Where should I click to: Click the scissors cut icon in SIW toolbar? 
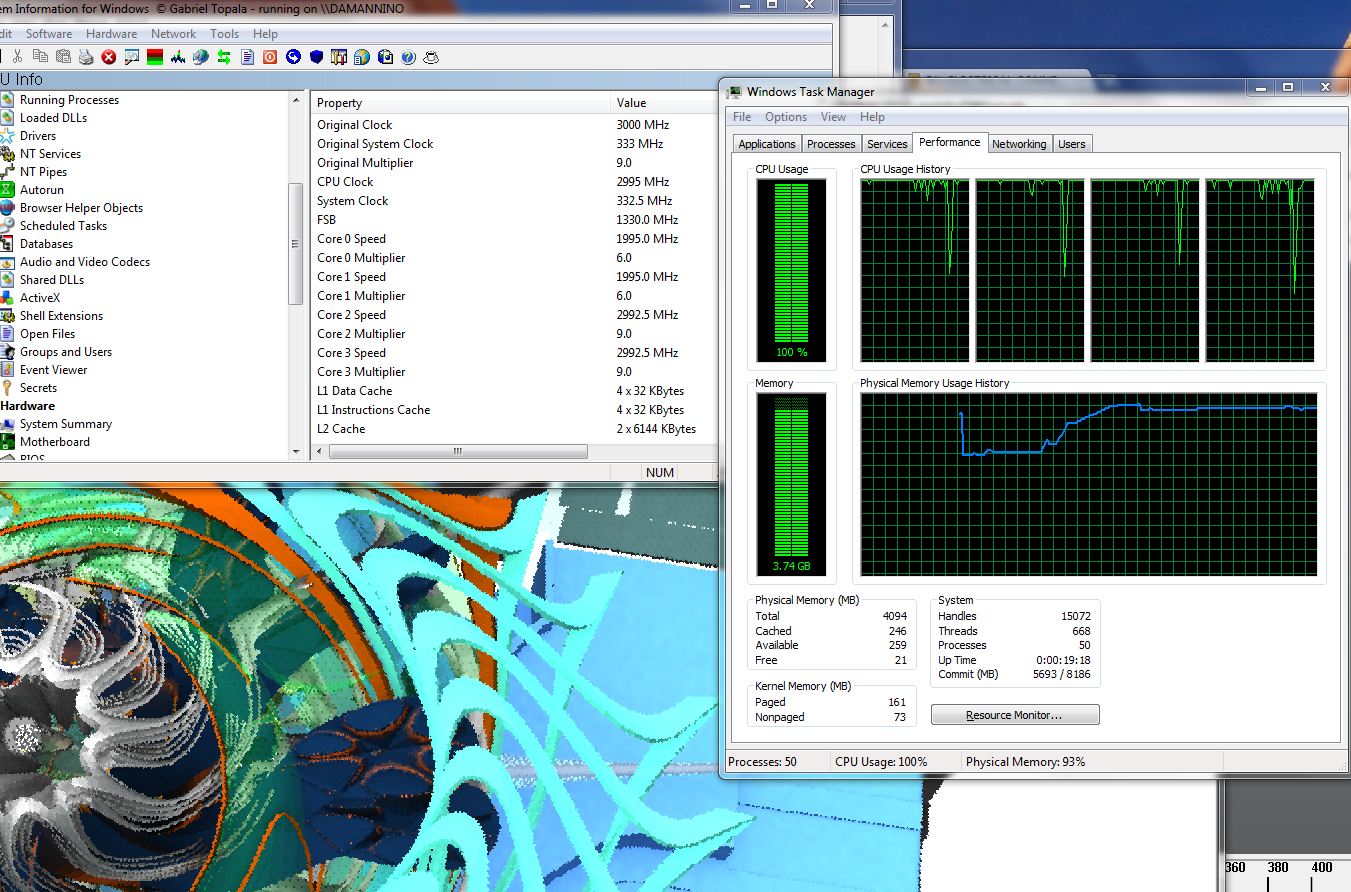[x=17, y=57]
